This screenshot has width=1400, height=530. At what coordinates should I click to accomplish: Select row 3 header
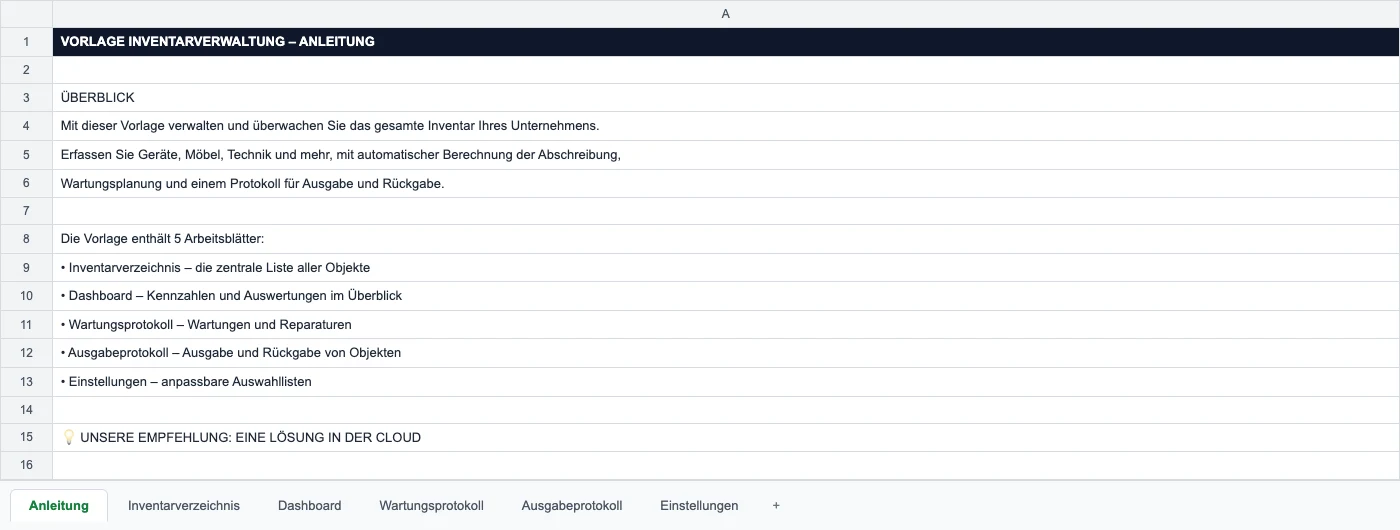pyautogui.click(x=26, y=98)
